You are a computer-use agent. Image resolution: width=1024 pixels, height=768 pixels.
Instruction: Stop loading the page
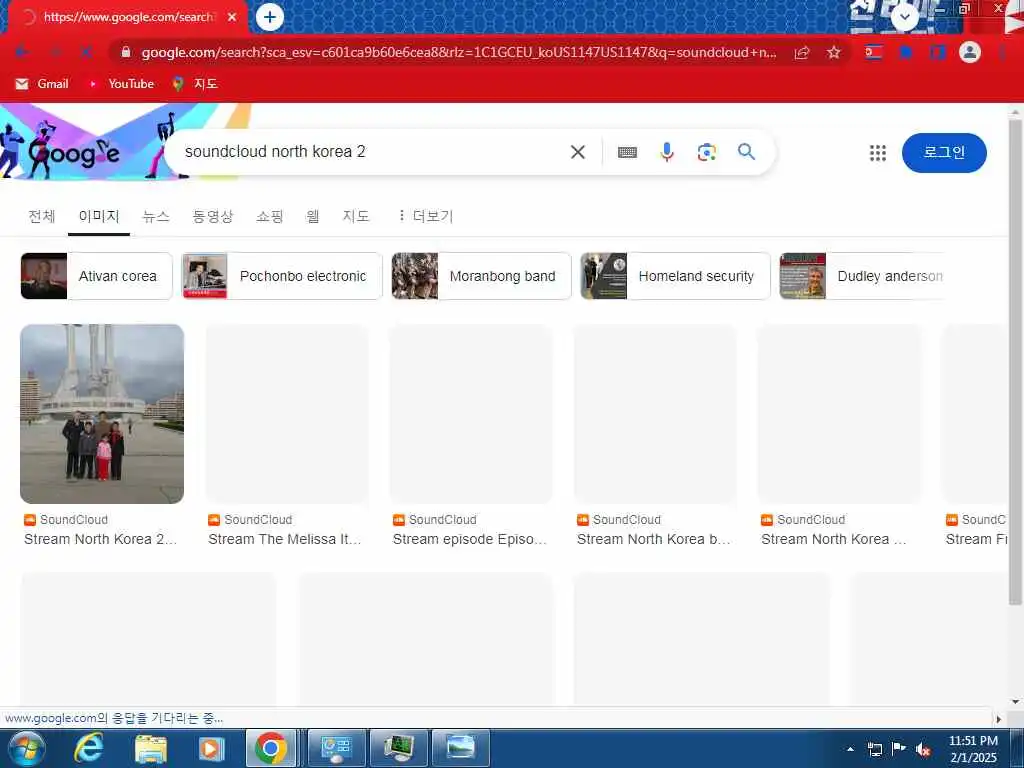86,52
